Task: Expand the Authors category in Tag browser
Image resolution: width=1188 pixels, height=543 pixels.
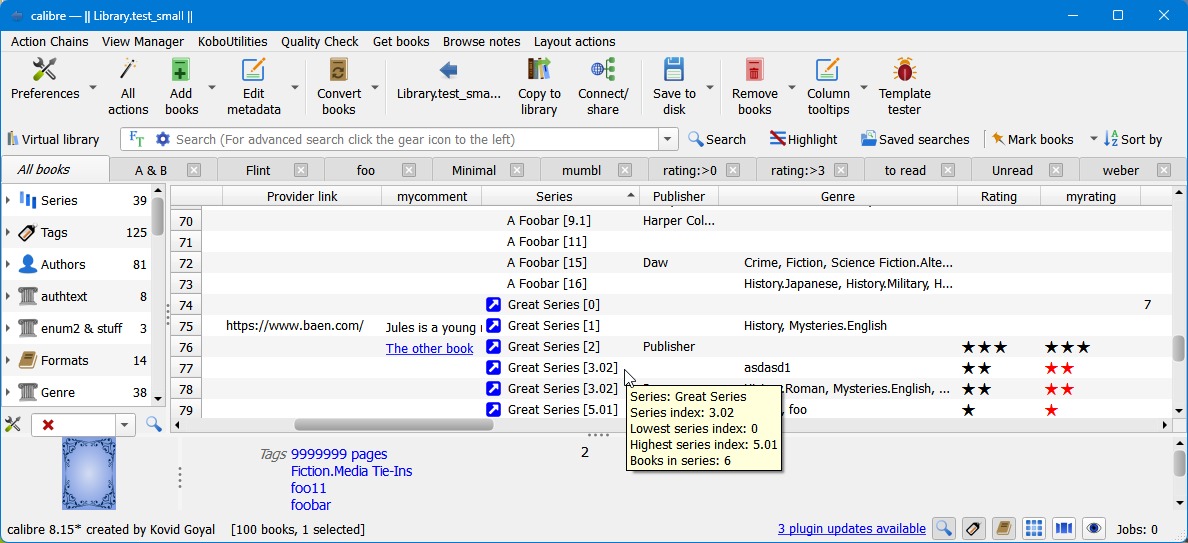Action: pyautogui.click(x=8, y=265)
